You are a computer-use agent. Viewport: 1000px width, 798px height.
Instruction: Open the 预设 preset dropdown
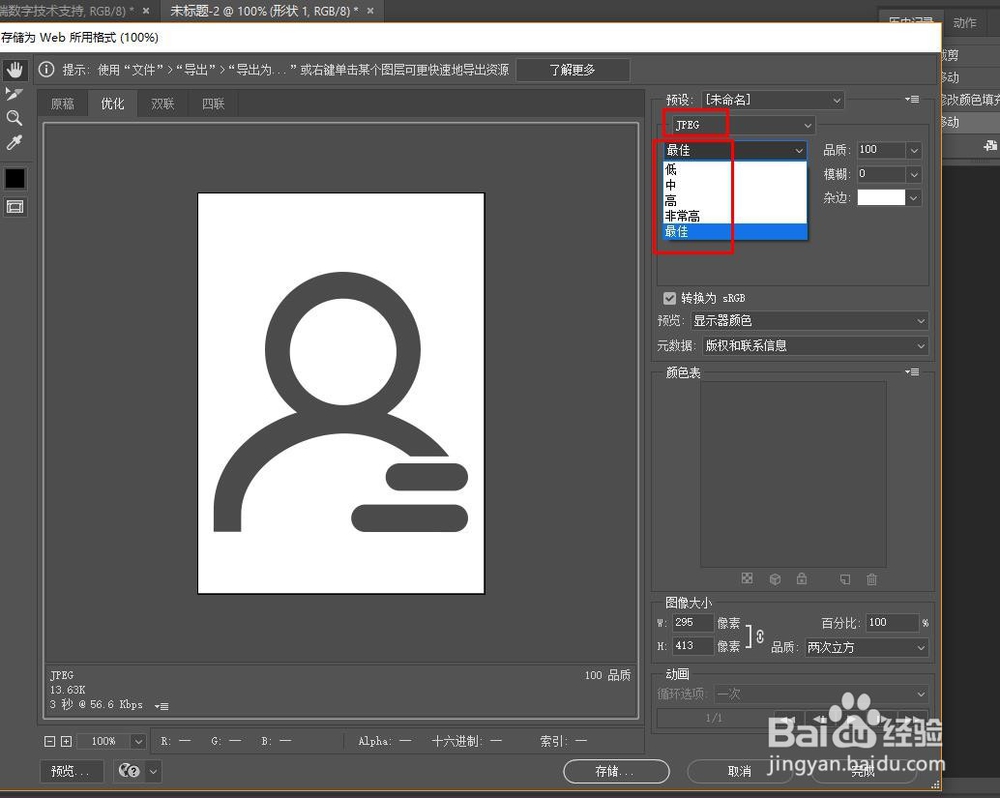(x=772, y=100)
